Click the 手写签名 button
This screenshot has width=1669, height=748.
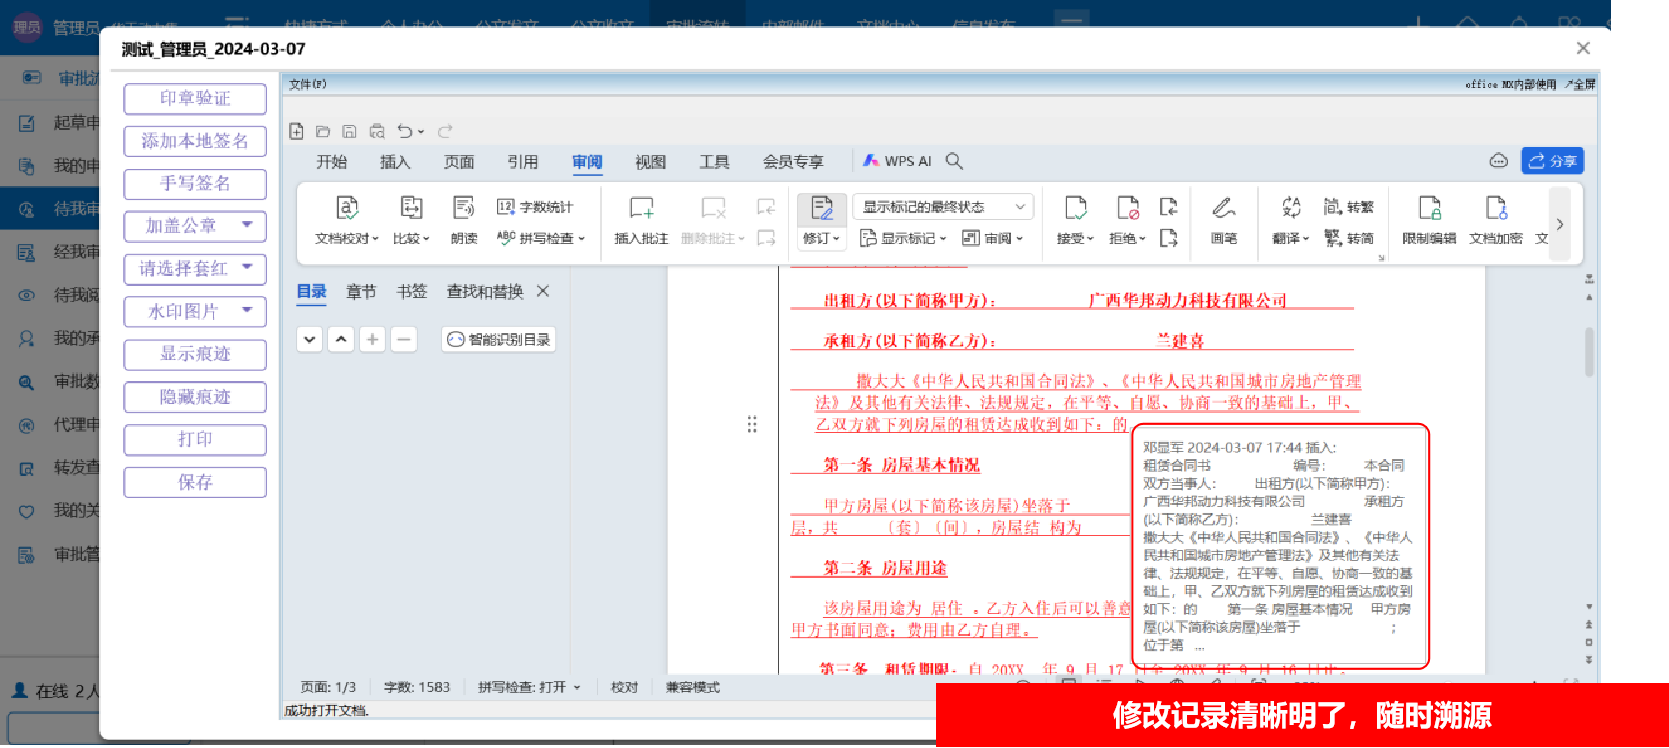pos(195,183)
